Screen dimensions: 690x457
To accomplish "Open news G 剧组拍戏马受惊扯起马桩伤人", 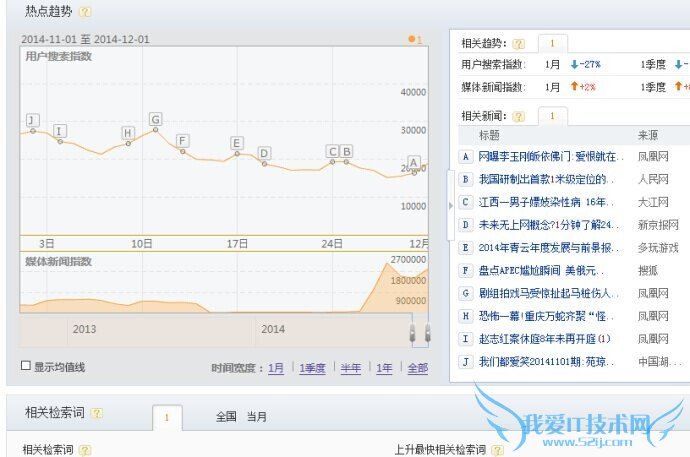I will 548,293.
